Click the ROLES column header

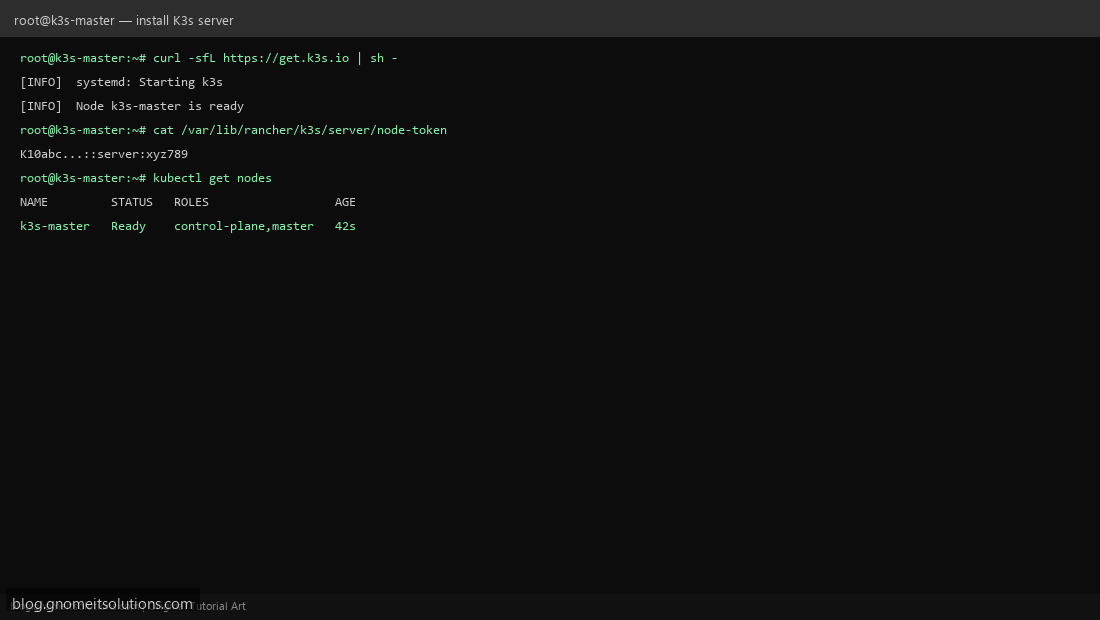click(192, 202)
